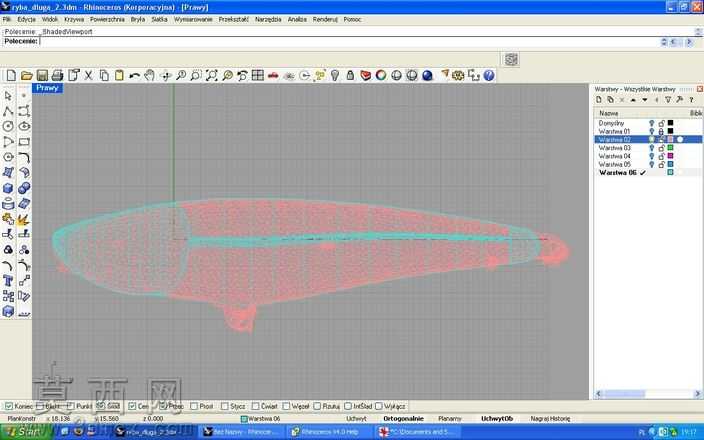The image size is (704, 440).
Task: Switch to Rhinoceros V4.0 Help taskbar window
Action: (329, 432)
